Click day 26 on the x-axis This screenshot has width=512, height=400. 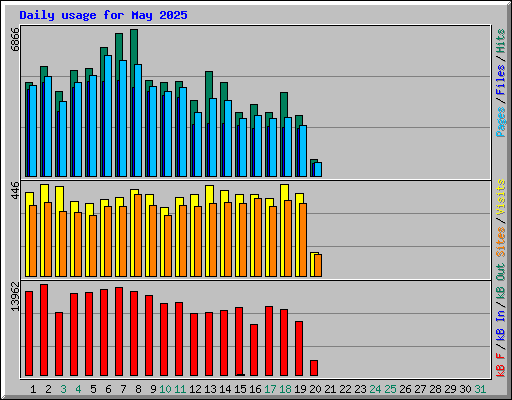[x=405, y=389]
